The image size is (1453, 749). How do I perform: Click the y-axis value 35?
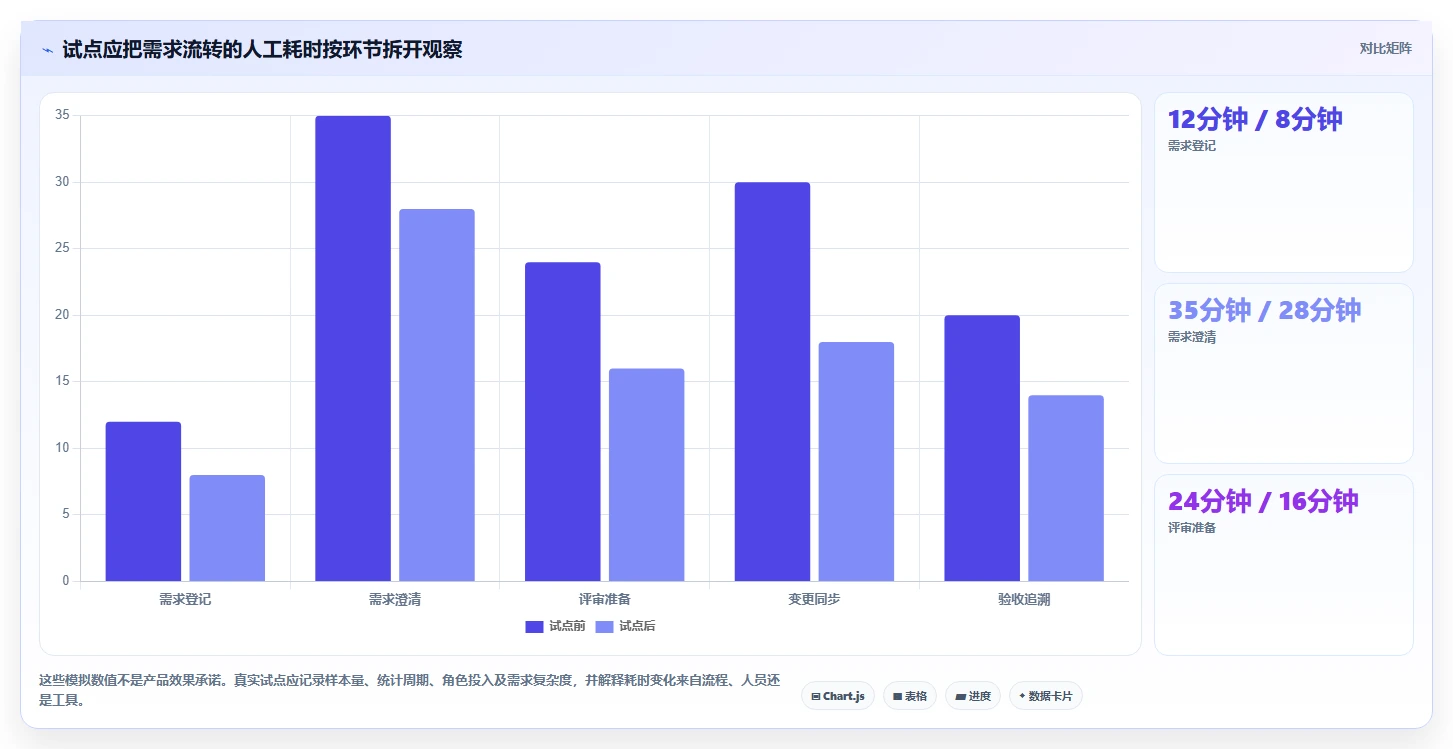62,116
